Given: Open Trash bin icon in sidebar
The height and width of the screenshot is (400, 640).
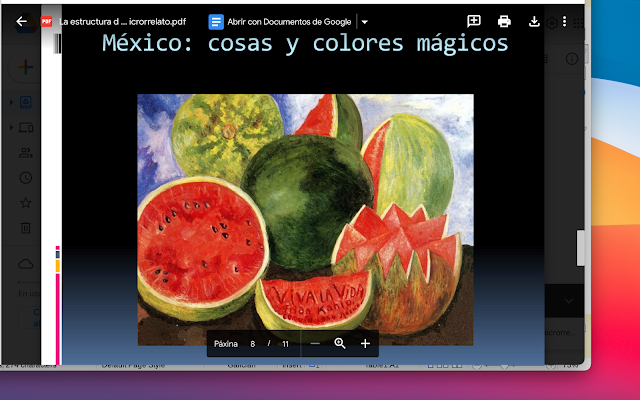Looking at the screenshot, I should coord(25,227).
